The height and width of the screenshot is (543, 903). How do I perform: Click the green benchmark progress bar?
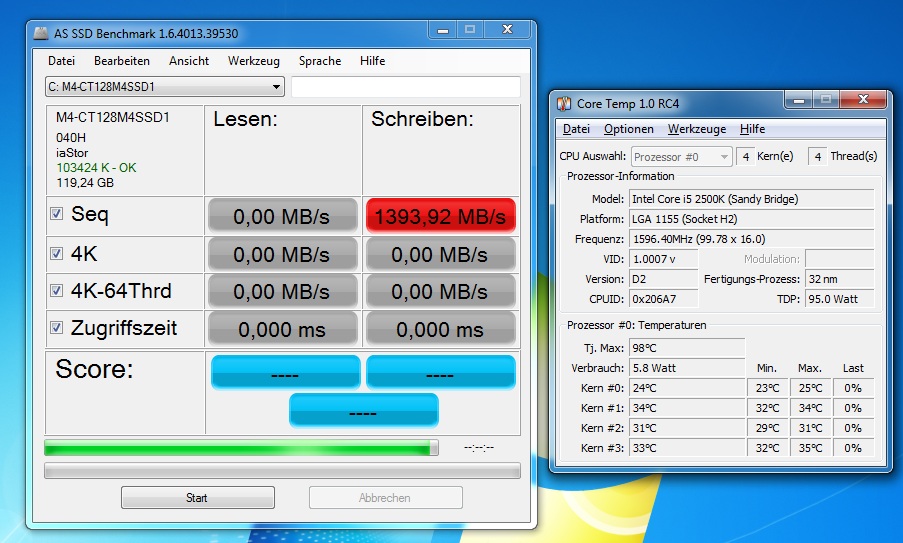(241, 448)
